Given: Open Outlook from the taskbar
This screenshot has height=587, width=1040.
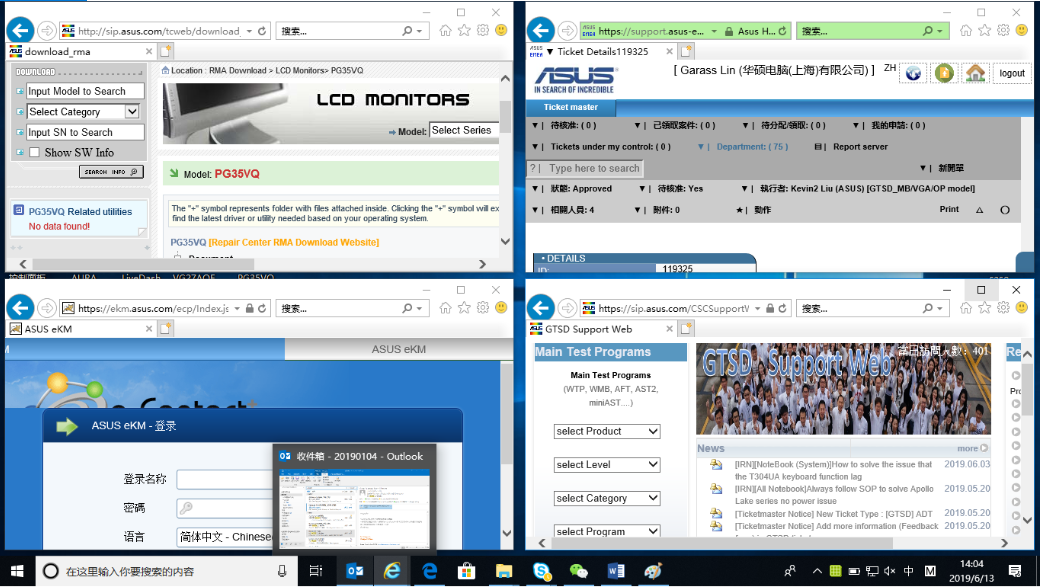Looking at the screenshot, I should tap(355, 570).
